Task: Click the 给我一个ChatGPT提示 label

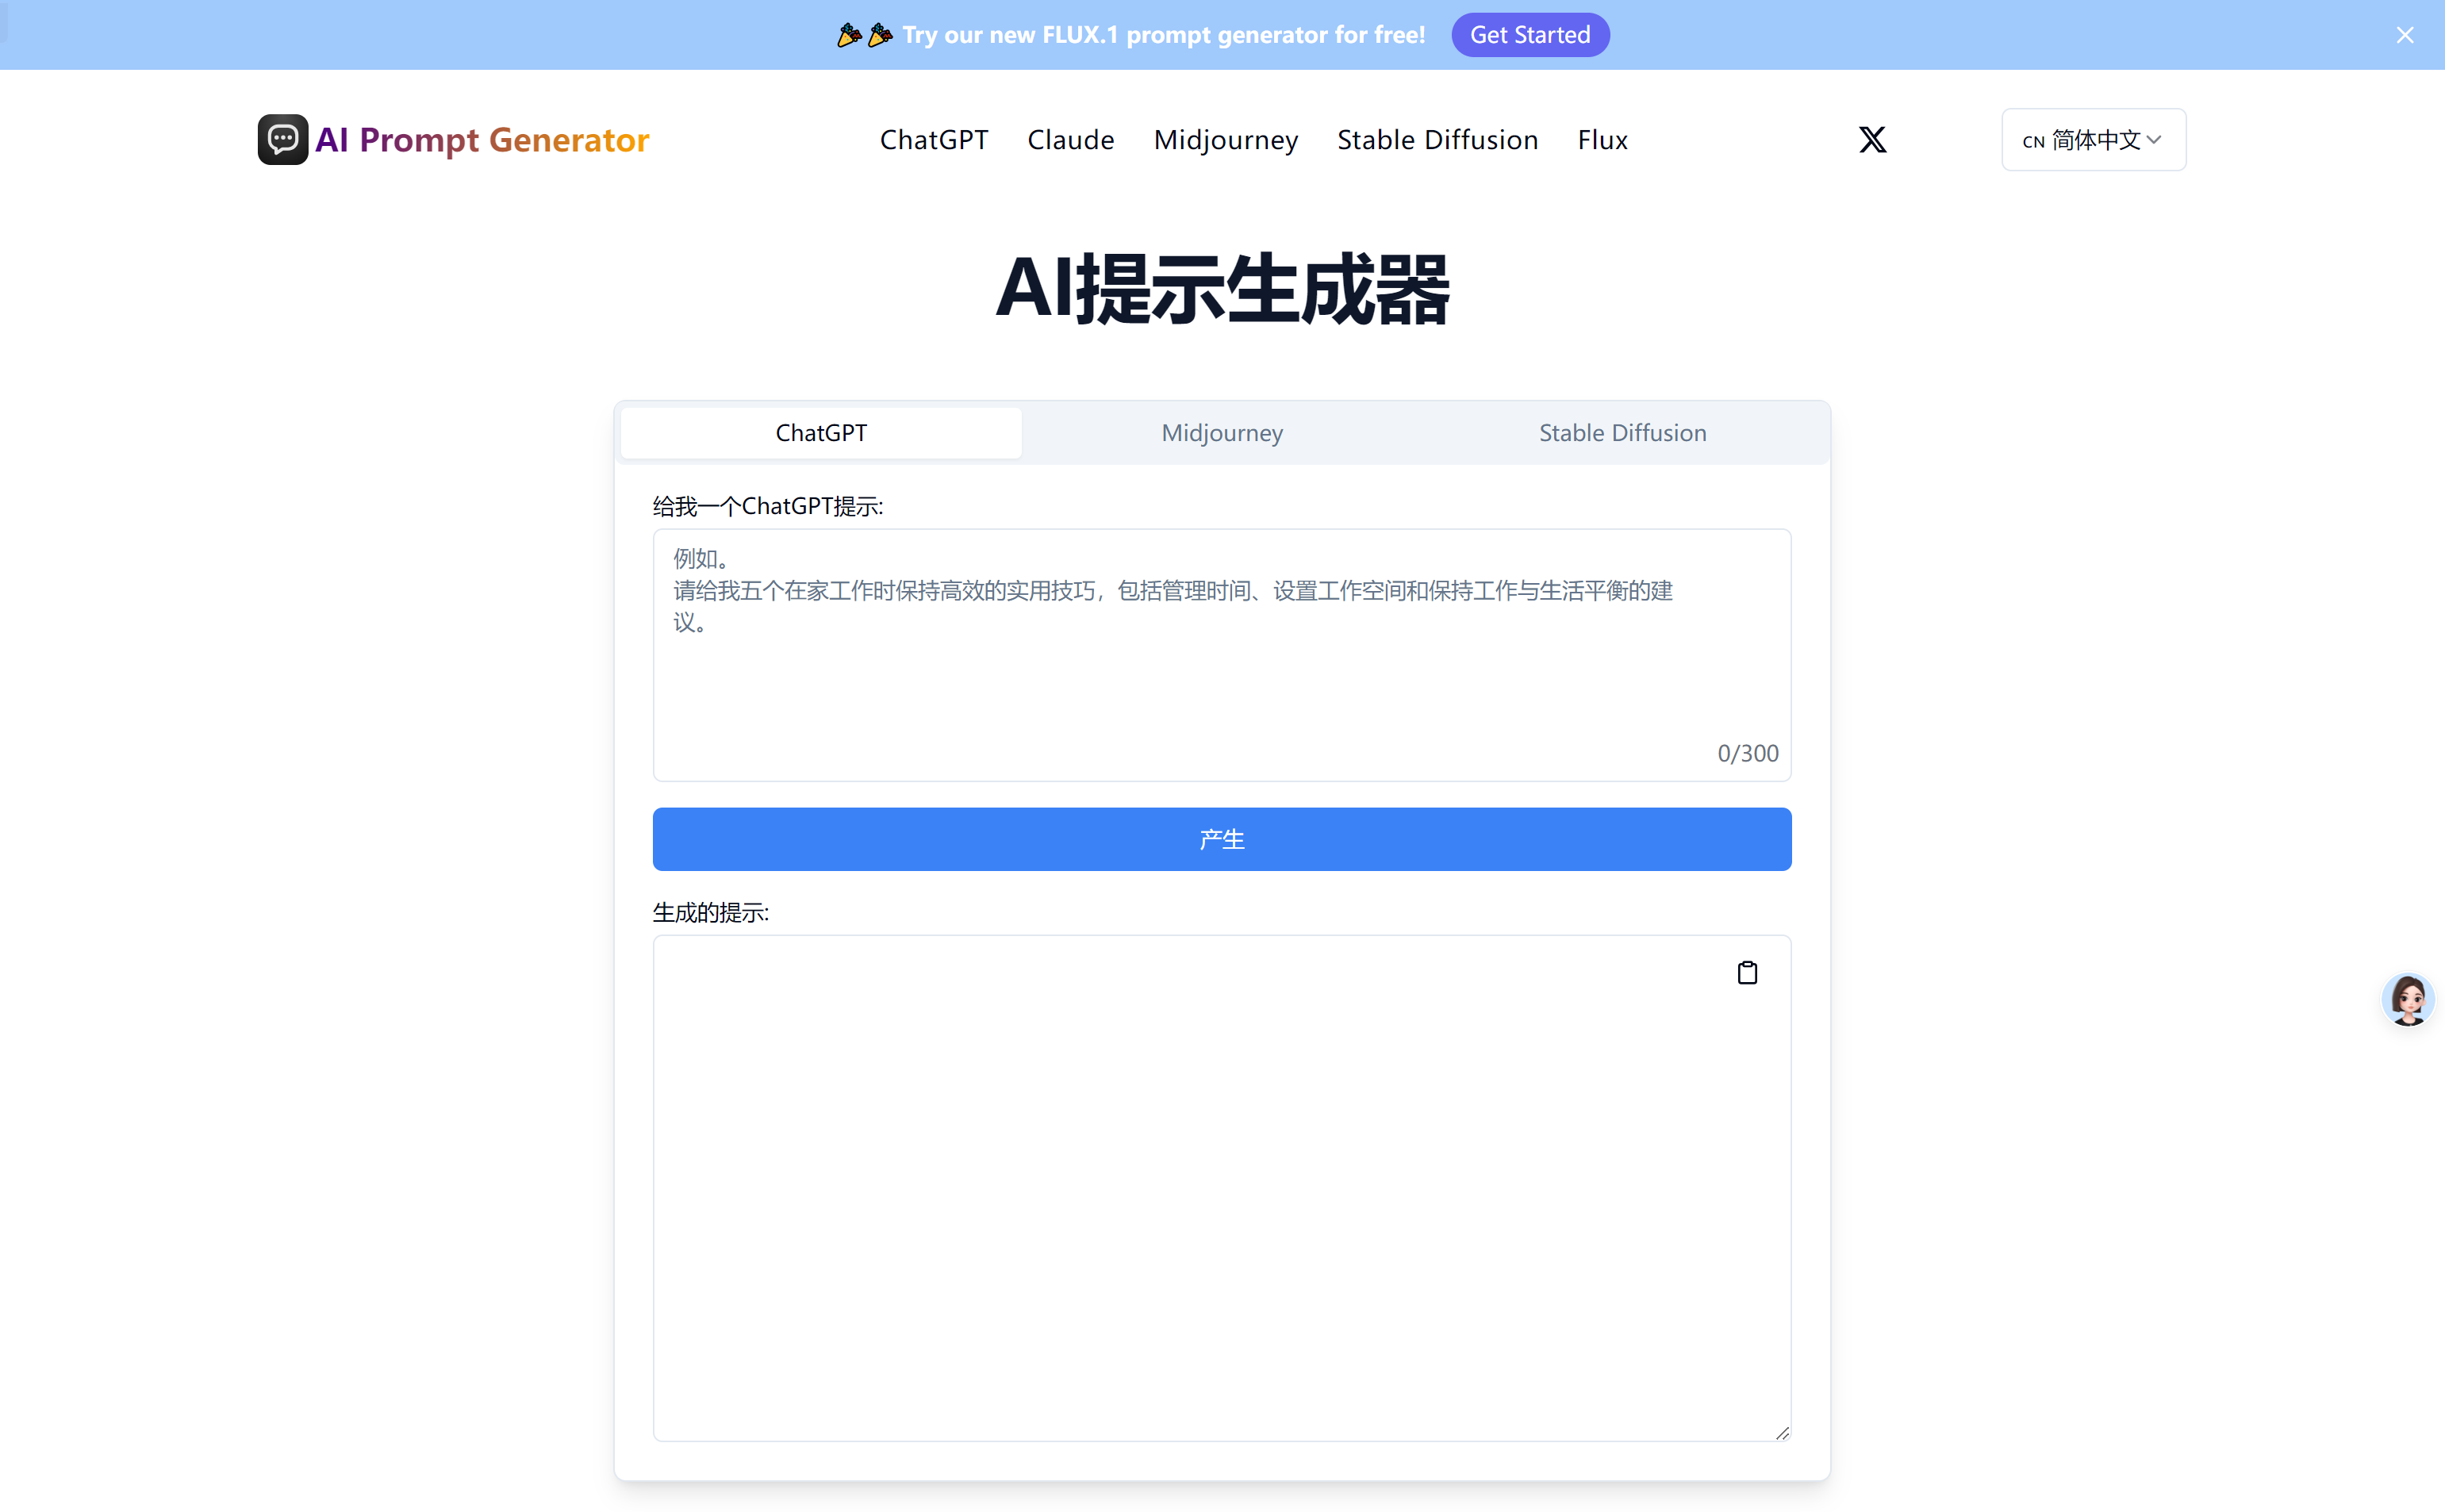Action: pos(768,506)
